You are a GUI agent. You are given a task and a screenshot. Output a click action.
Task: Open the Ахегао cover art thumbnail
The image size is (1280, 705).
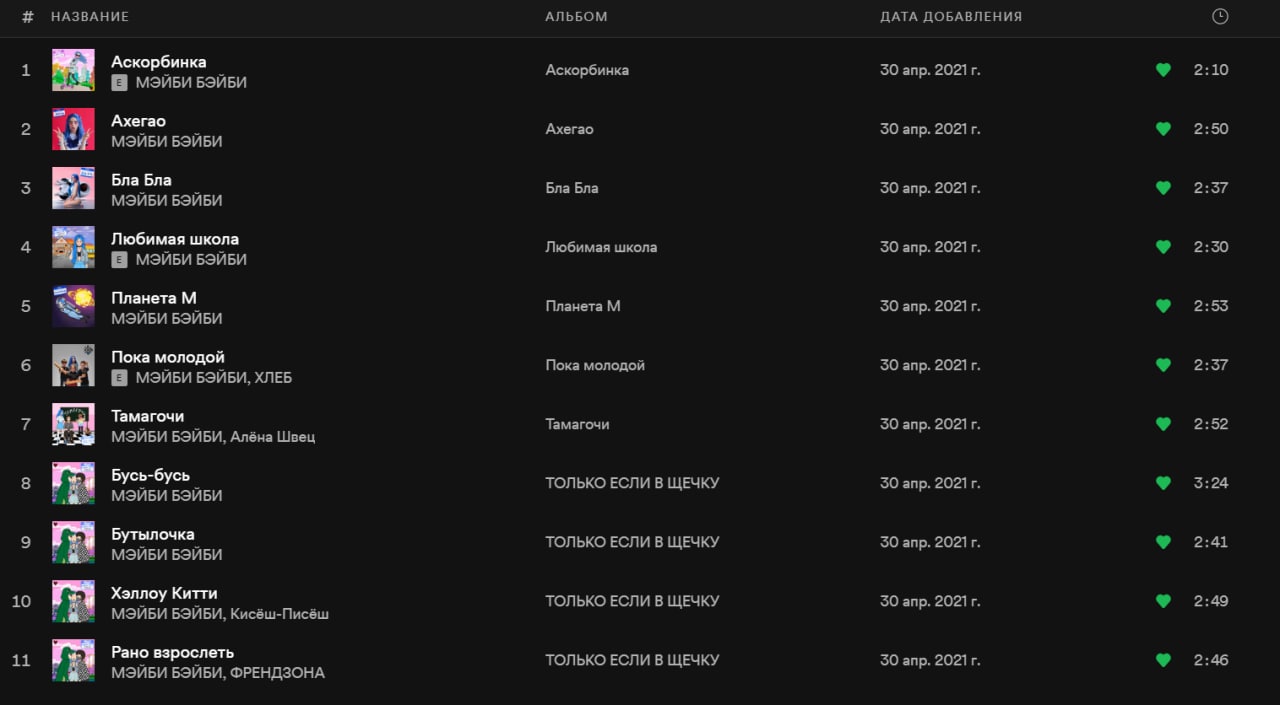click(x=73, y=129)
